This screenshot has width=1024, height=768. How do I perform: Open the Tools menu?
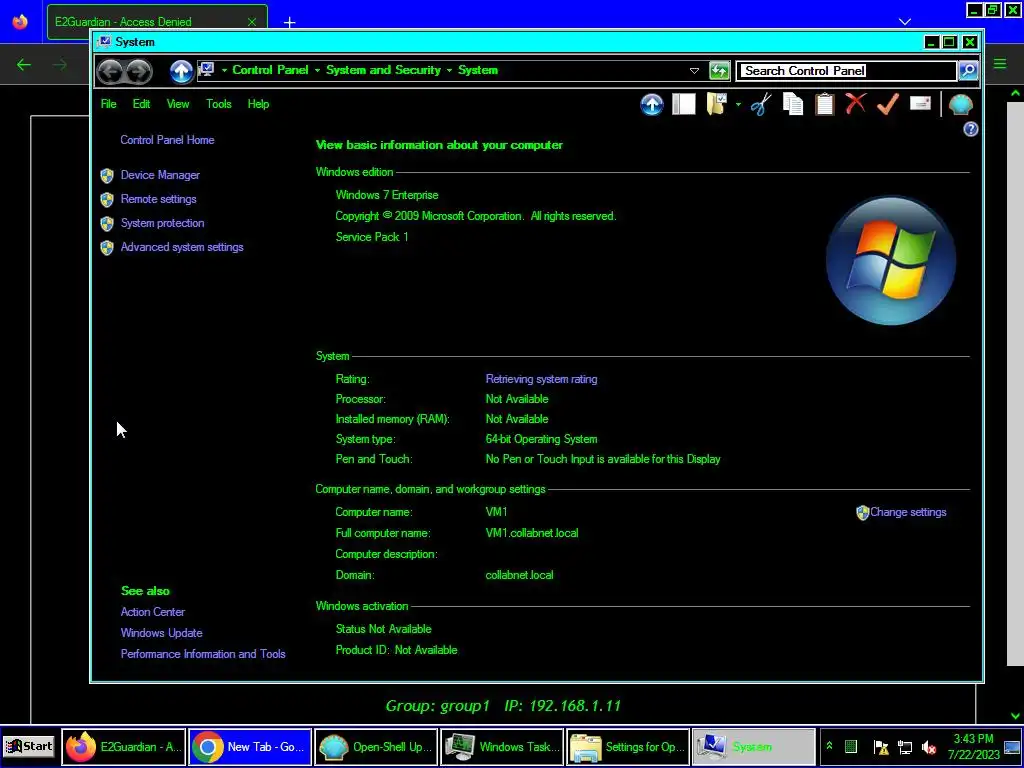[x=219, y=104]
